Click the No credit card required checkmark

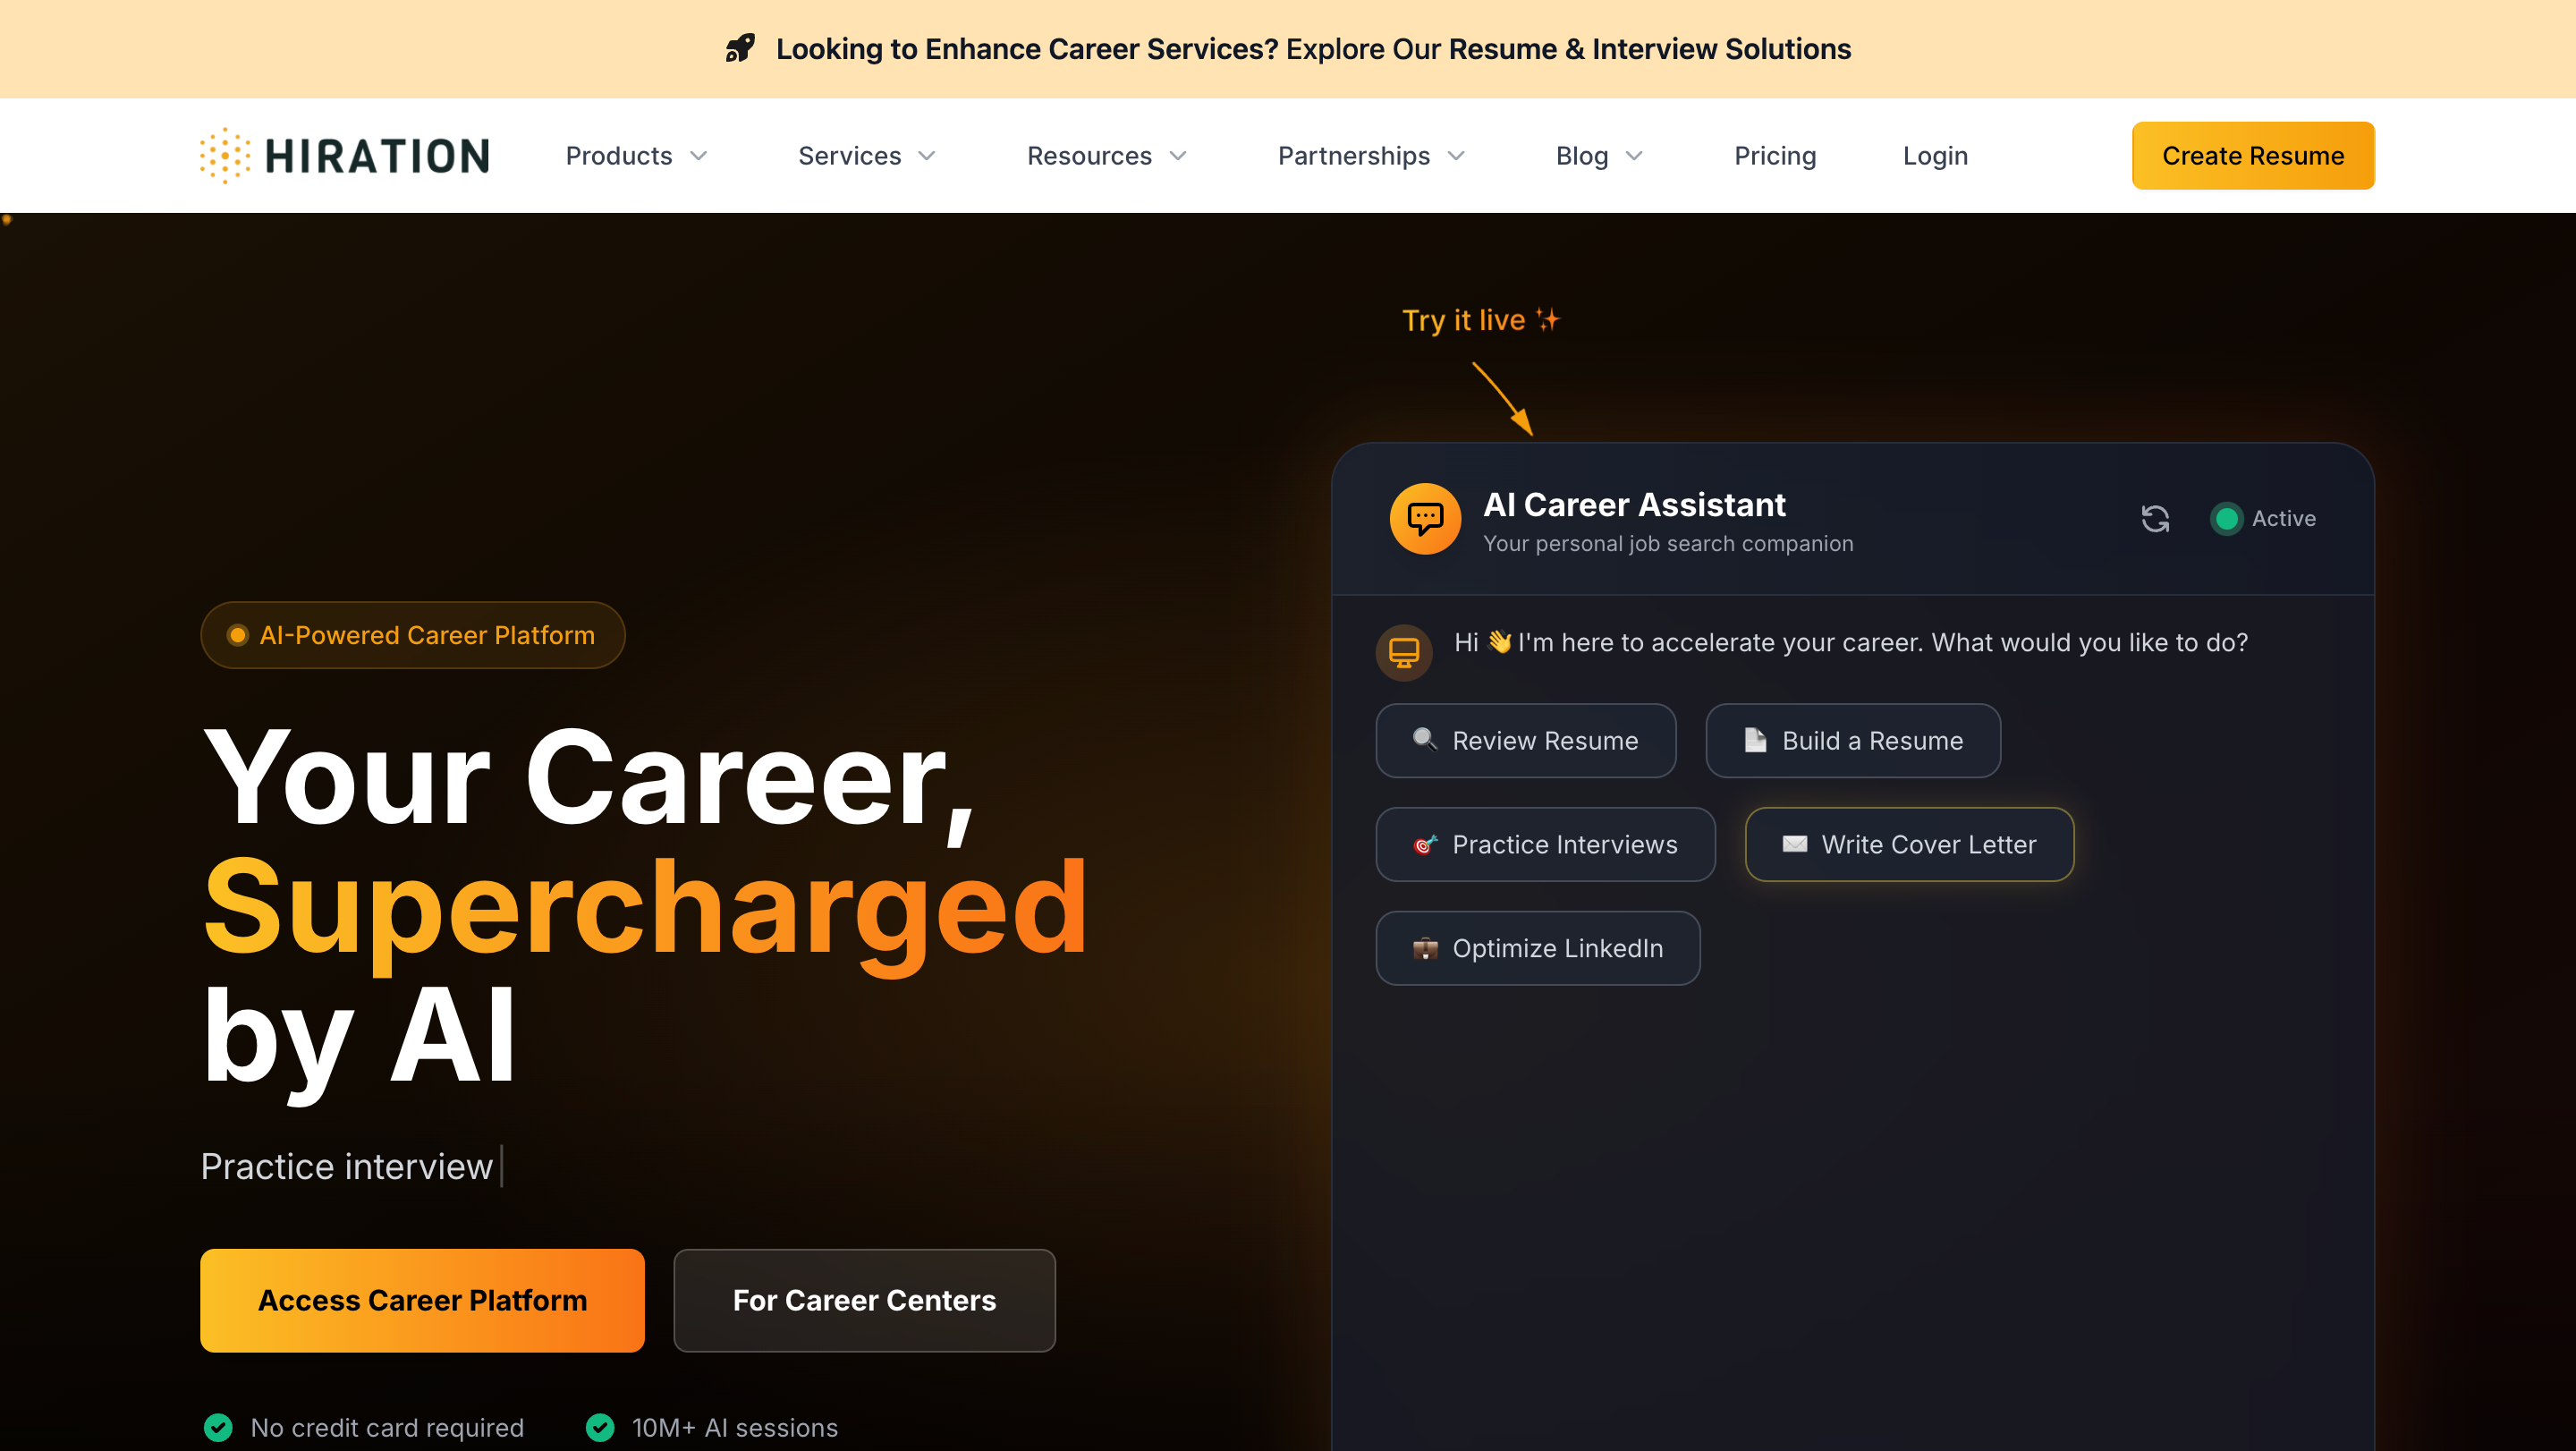tap(218, 1427)
